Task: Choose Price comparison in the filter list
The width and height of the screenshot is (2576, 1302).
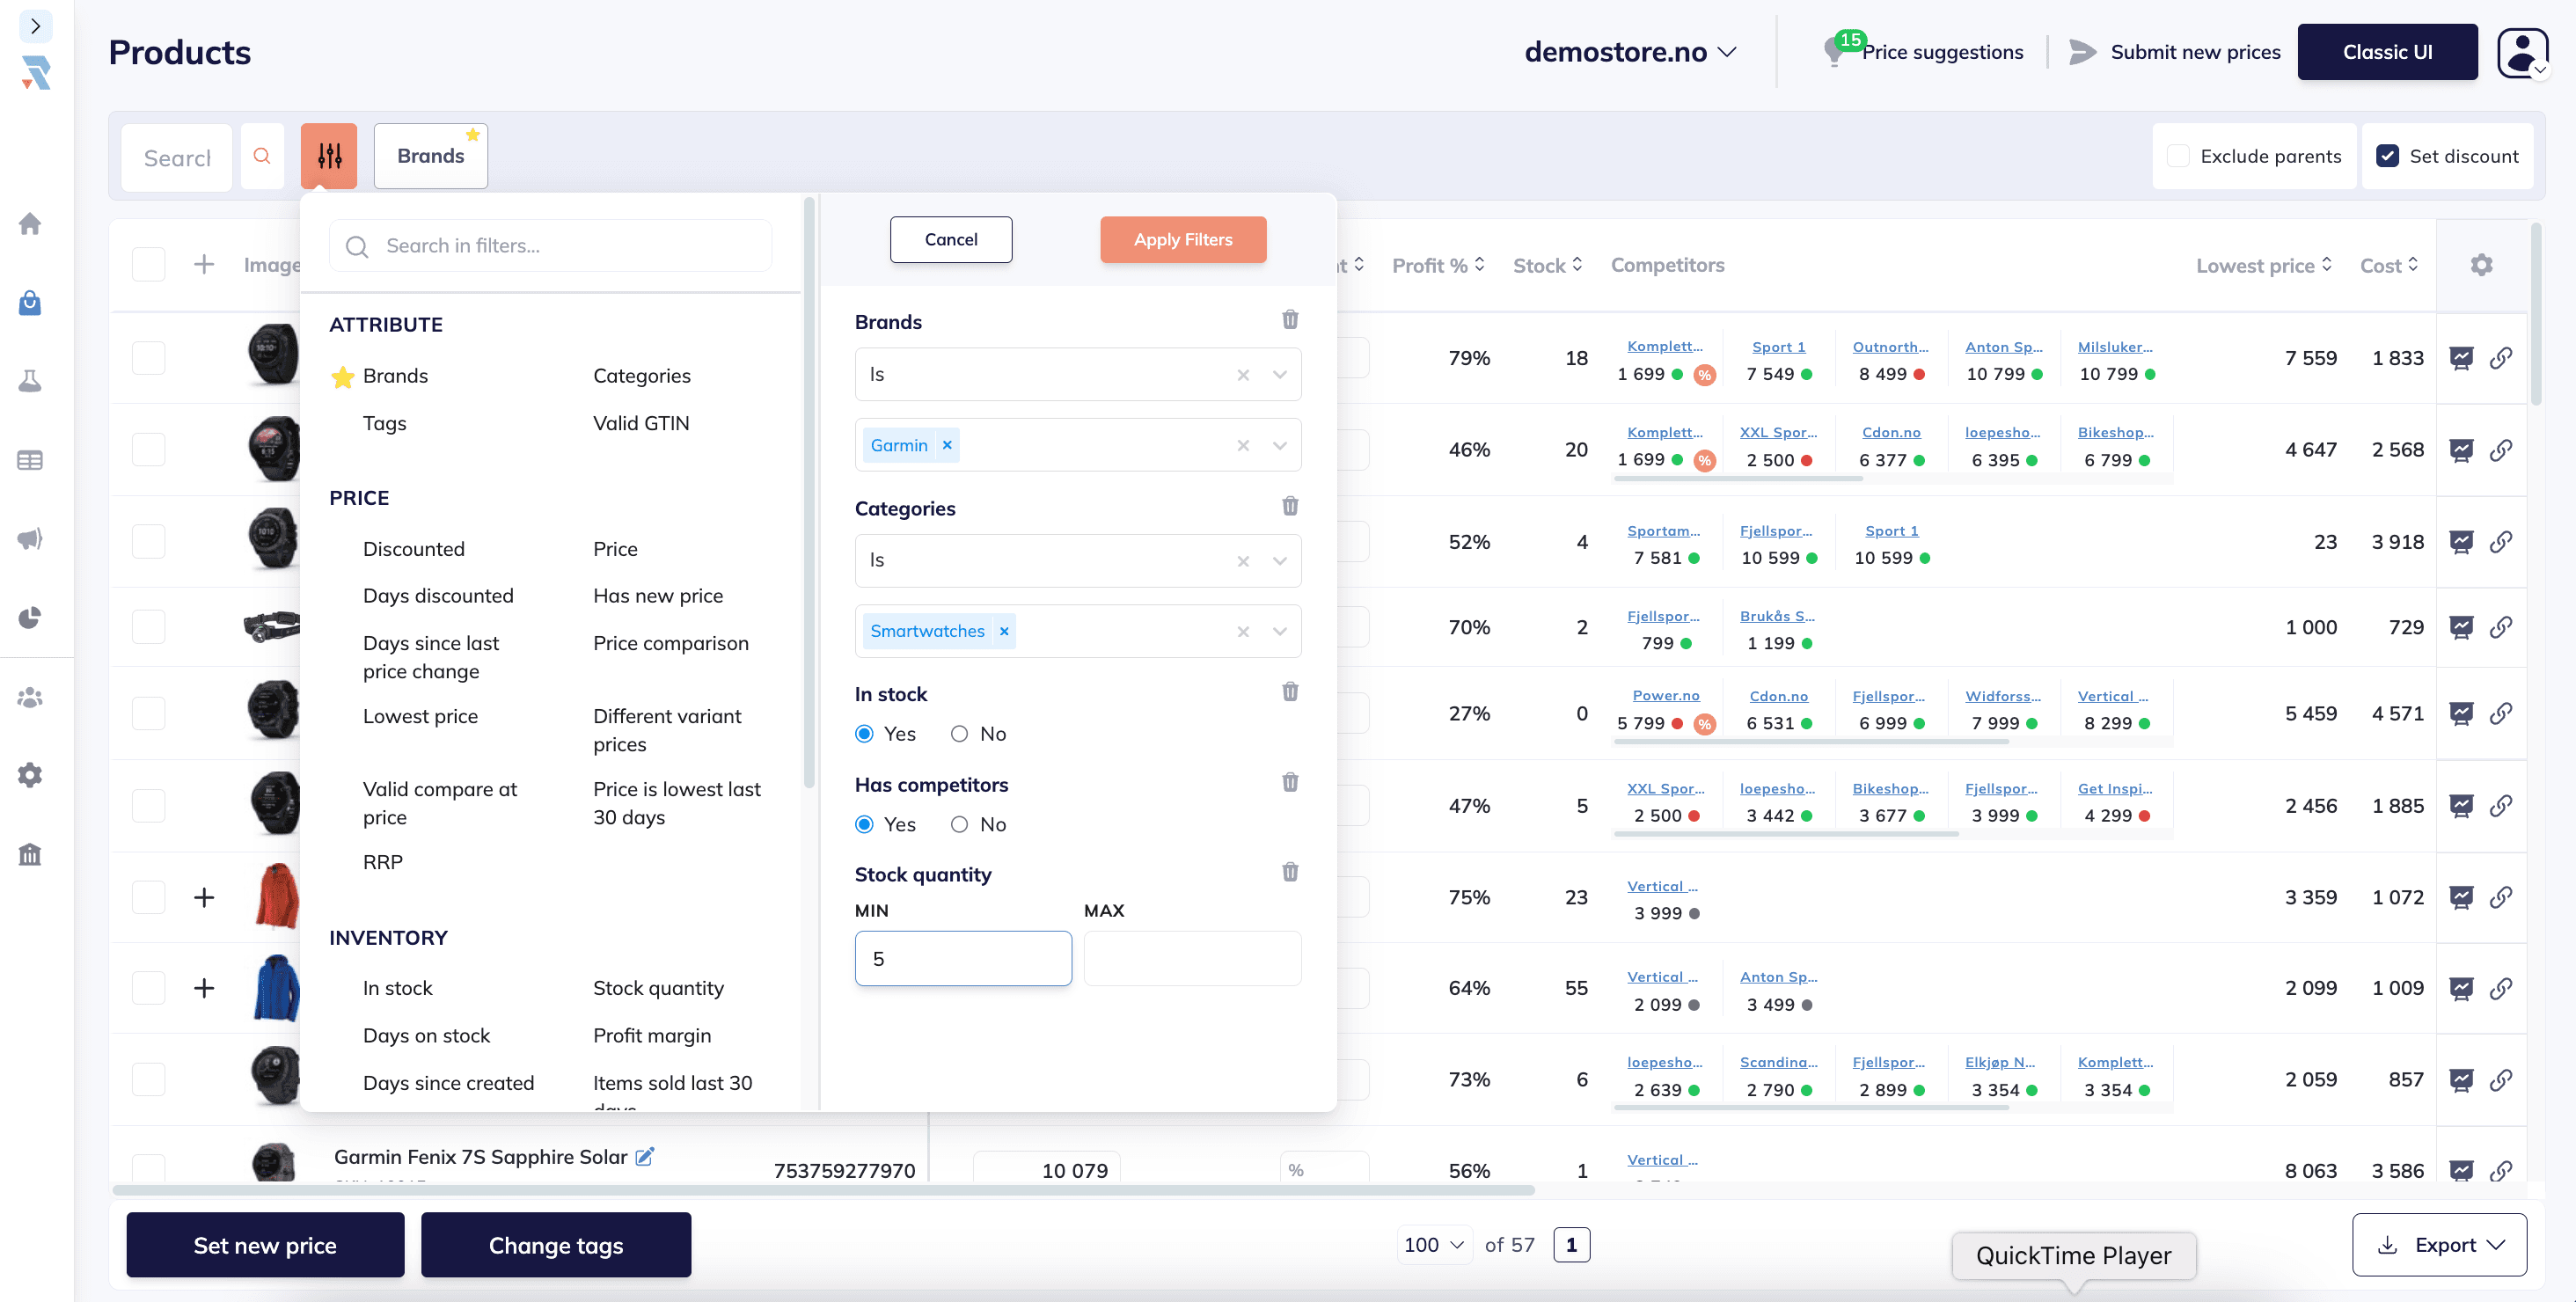Action: (x=670, y=643)
